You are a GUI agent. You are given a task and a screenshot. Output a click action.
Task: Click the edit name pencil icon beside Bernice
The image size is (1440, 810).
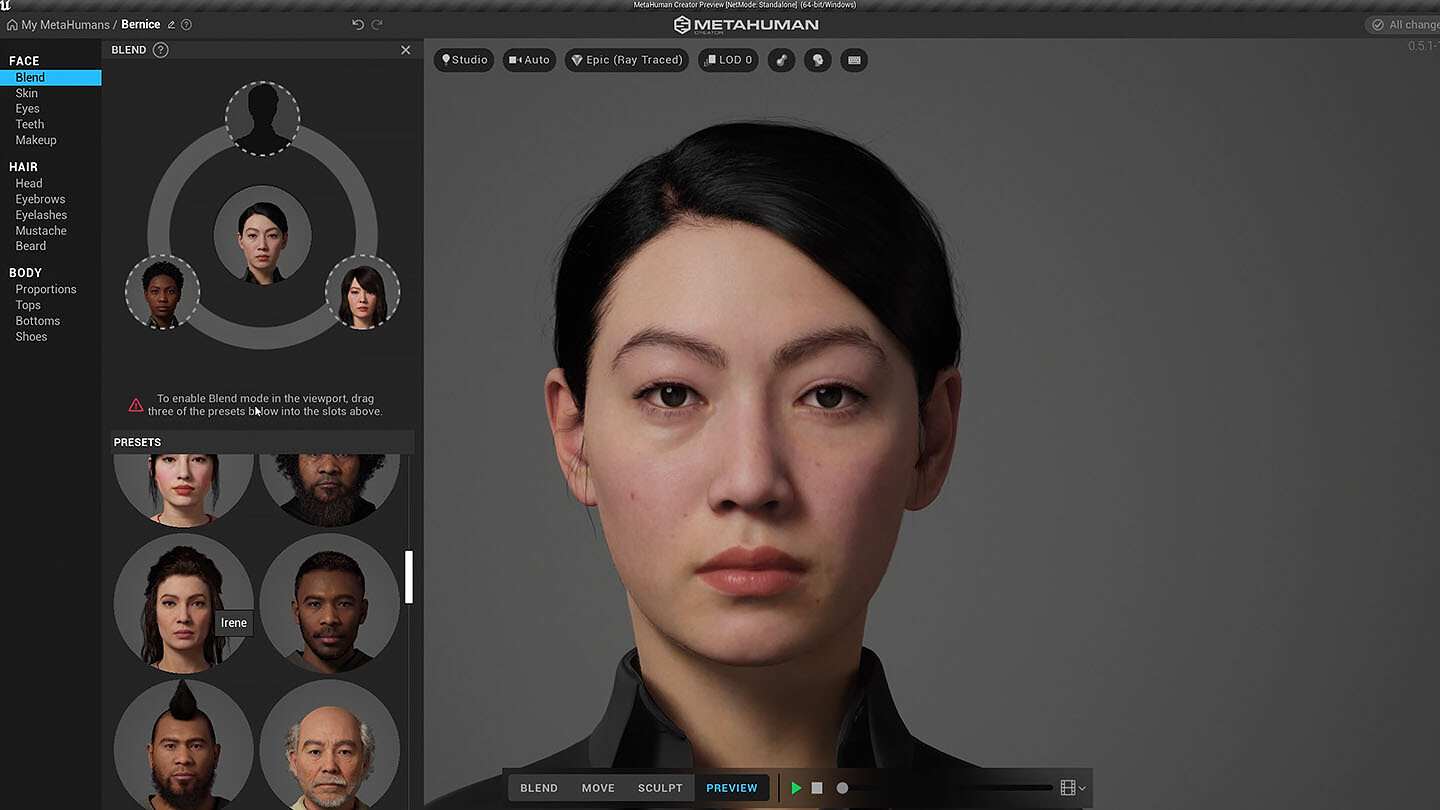point(171,25)
